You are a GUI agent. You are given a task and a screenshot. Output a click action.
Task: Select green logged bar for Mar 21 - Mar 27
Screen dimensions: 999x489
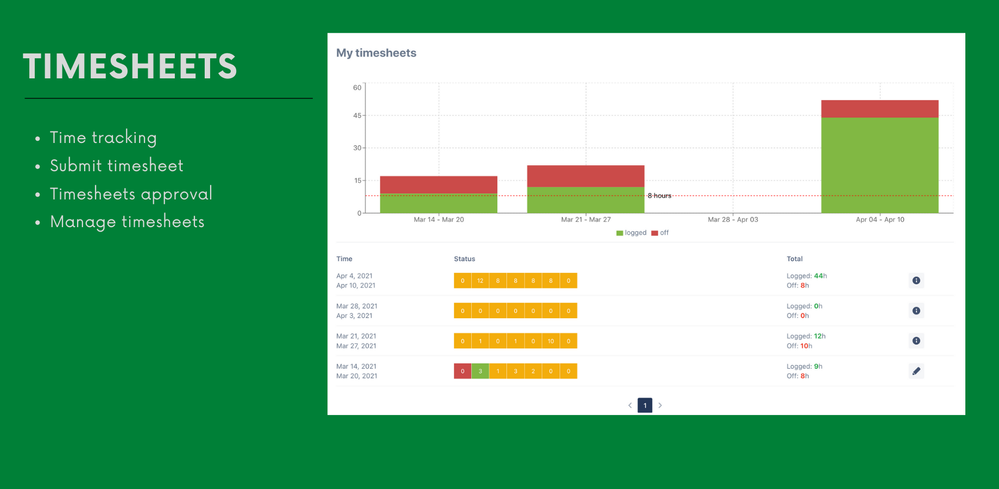coord(586,200)
